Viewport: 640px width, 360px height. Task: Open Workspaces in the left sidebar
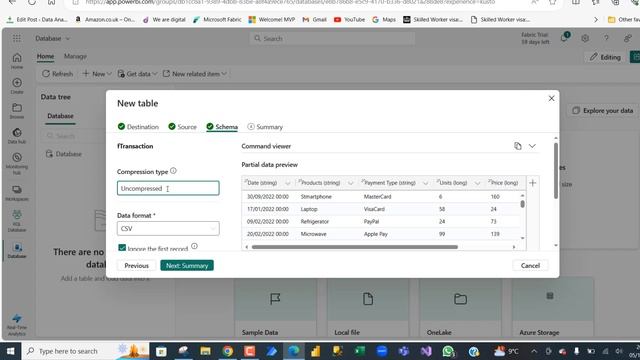coord(17,193)
